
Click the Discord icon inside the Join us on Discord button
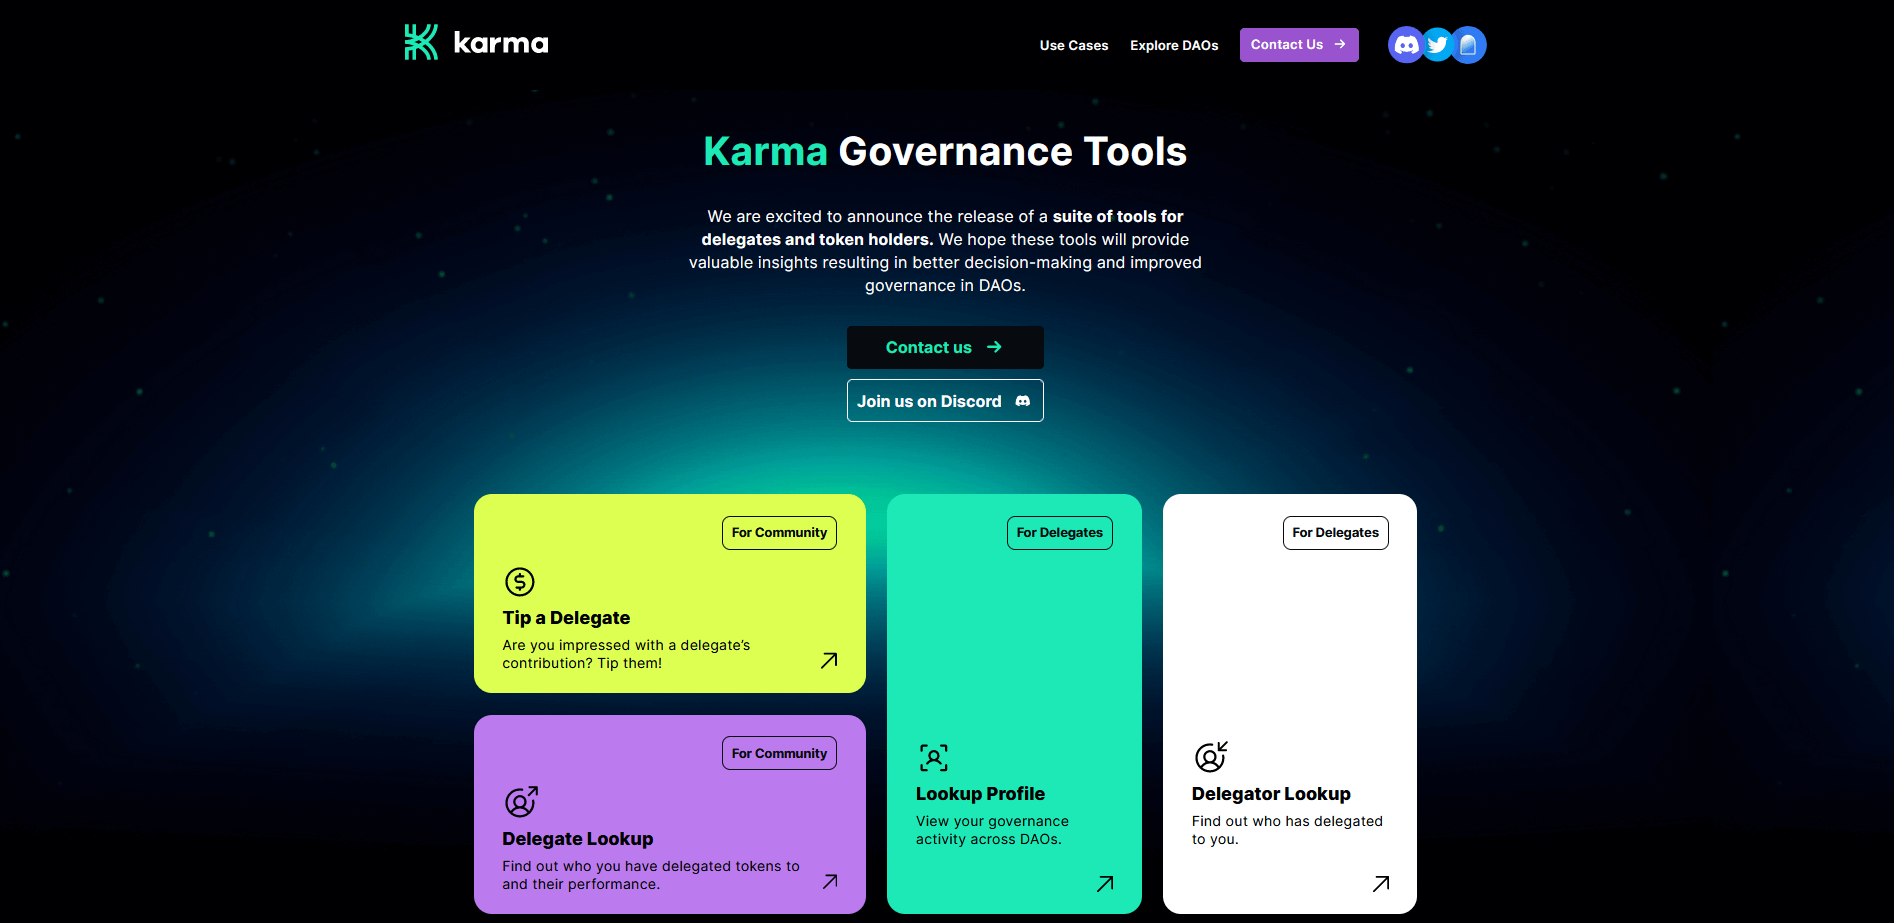pos(1023,401)
